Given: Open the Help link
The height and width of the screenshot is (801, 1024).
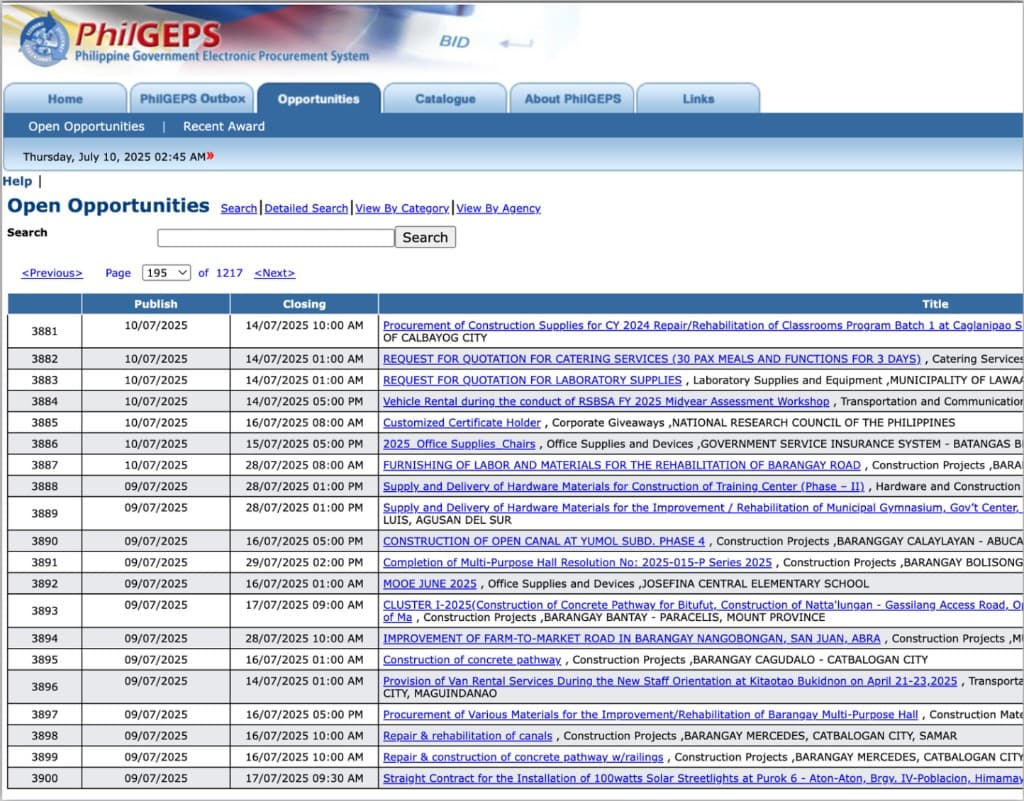Looking at the screenshot, I should pos(17,181).
